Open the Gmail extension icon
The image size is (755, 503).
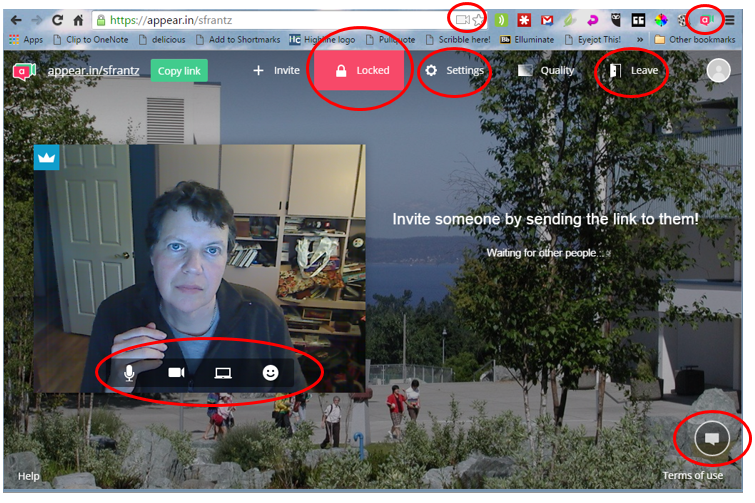tap(547, 20)
